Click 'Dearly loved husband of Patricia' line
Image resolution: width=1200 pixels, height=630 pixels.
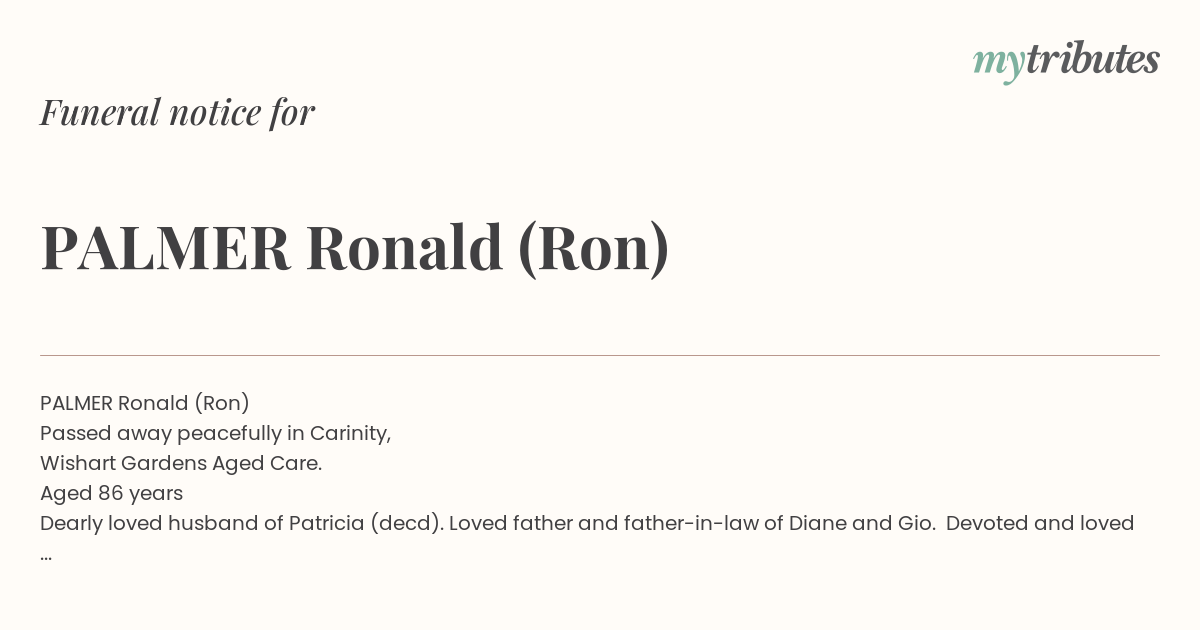click(x=587, y=523)
